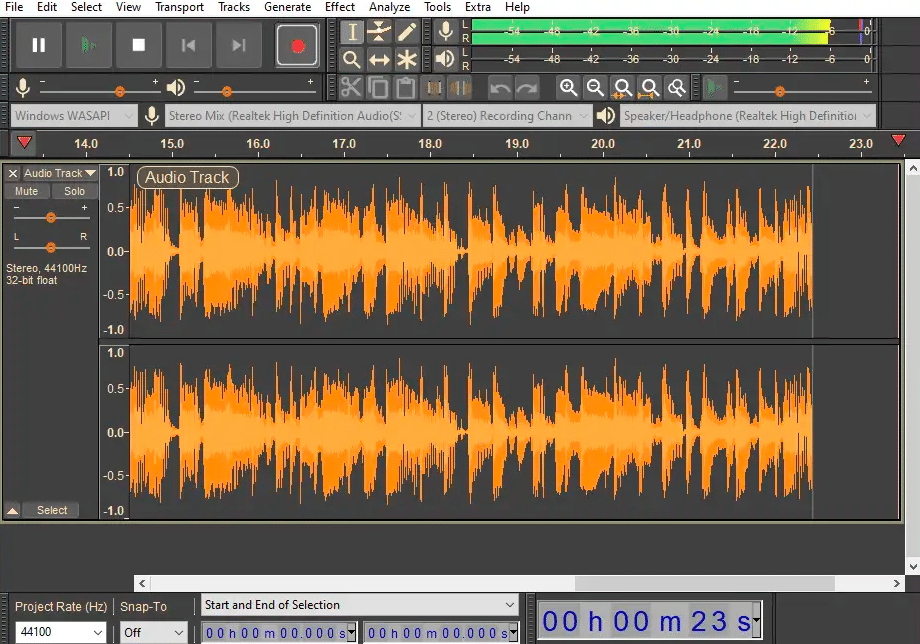
Task: Mute the Audio Track
Action: click(26, 191)
